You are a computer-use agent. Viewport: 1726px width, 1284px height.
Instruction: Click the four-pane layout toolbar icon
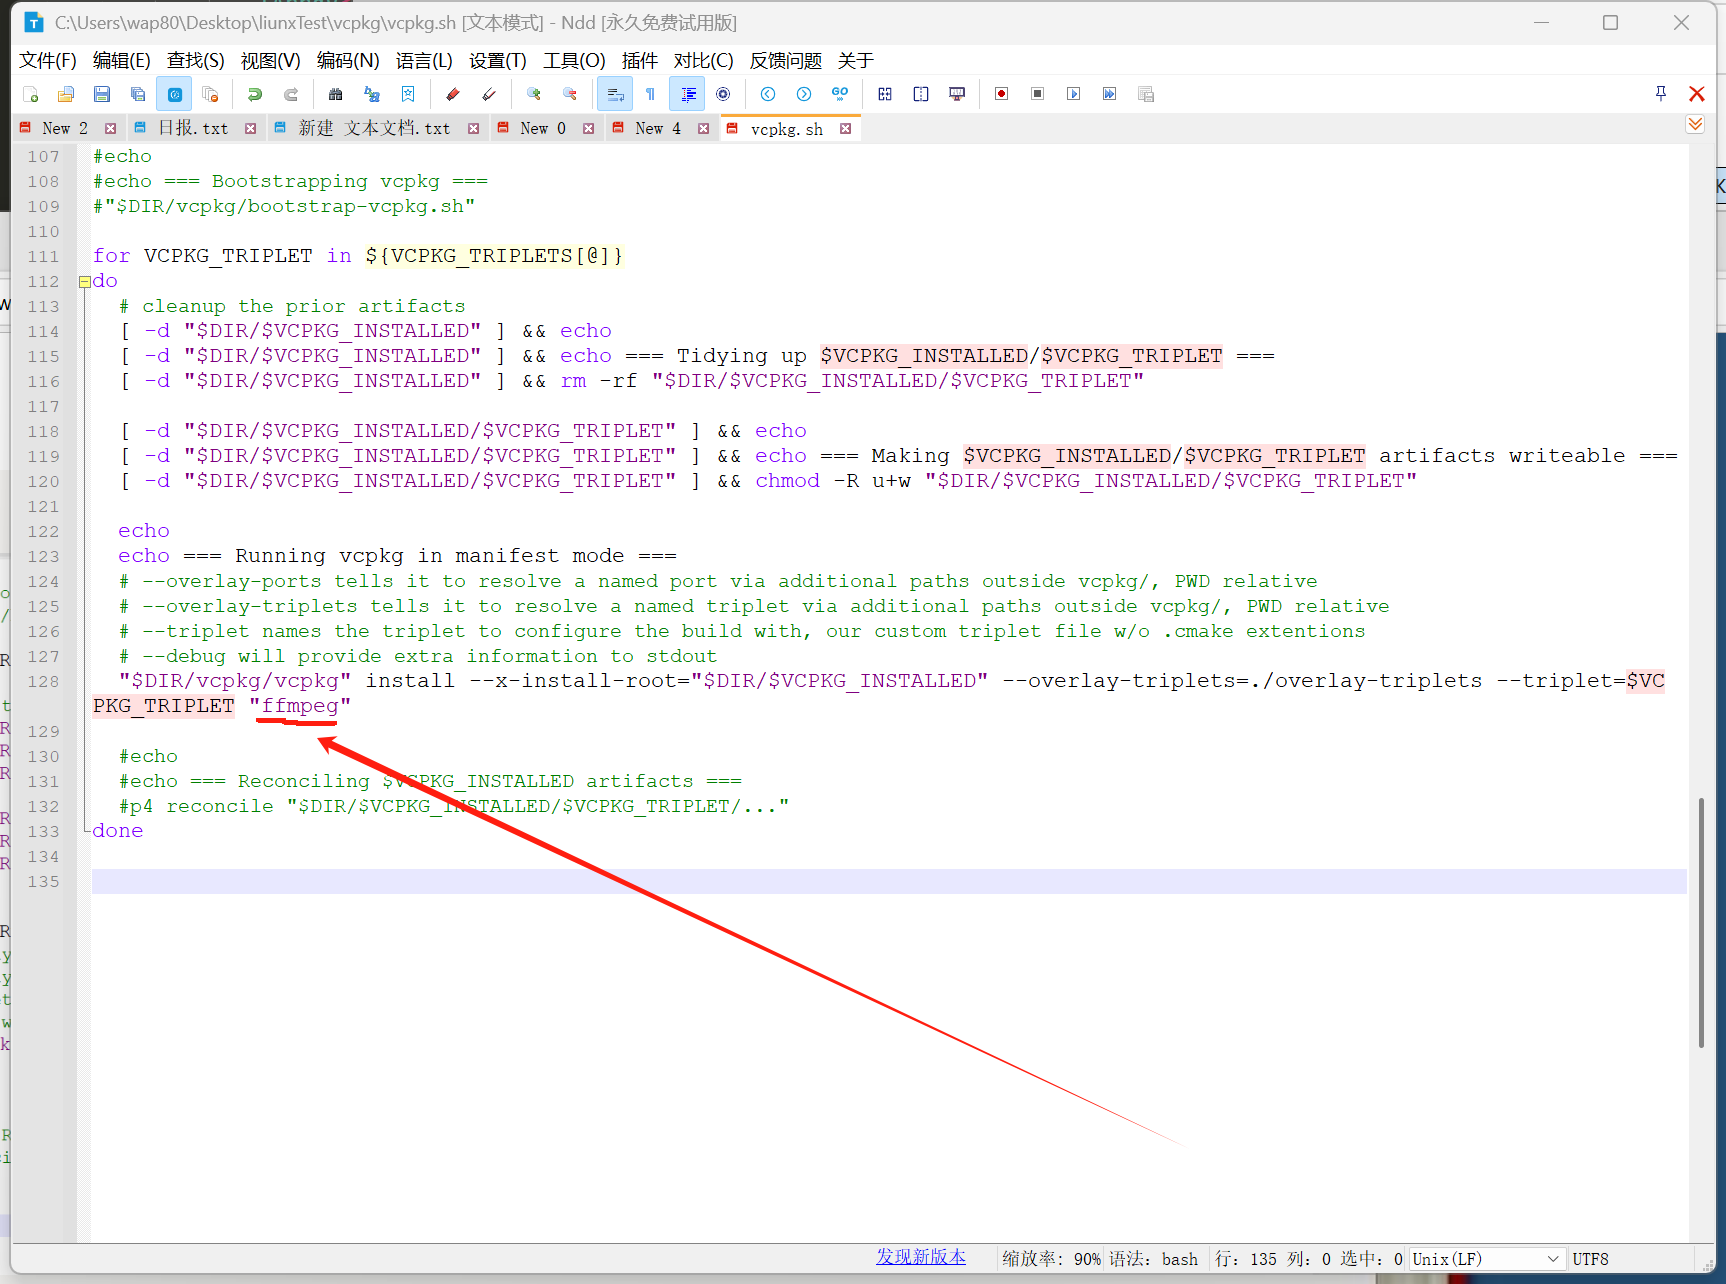click(885, 94)
